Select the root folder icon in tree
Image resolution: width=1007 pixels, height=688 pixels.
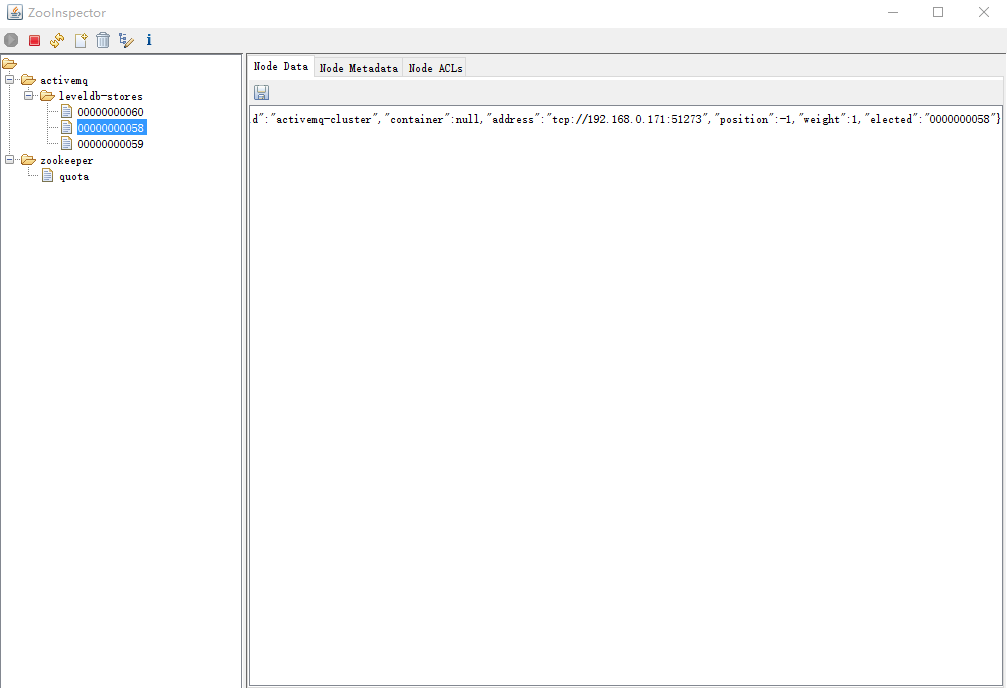(10, 64)
